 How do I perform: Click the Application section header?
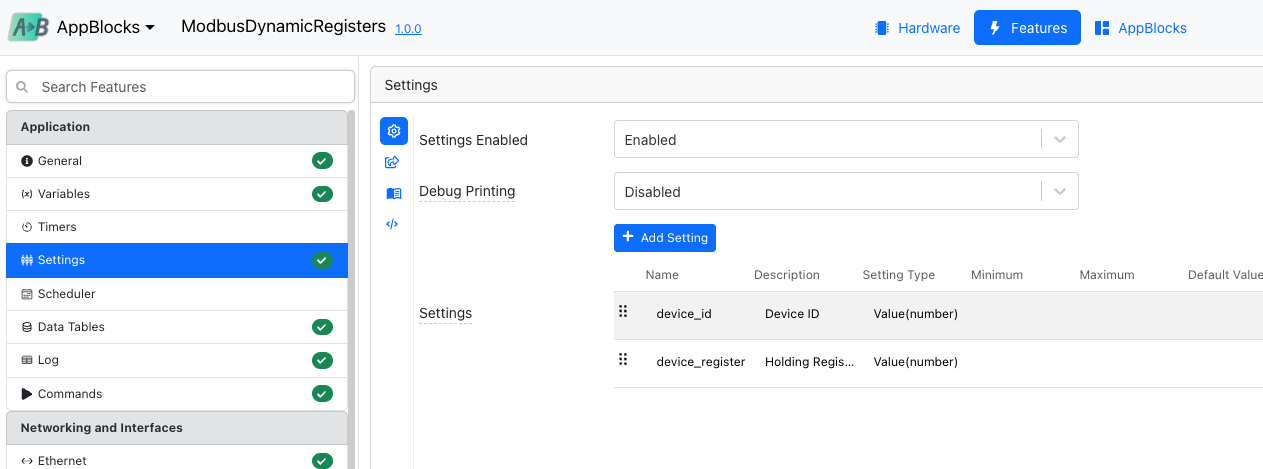click(x=177, y=127)
